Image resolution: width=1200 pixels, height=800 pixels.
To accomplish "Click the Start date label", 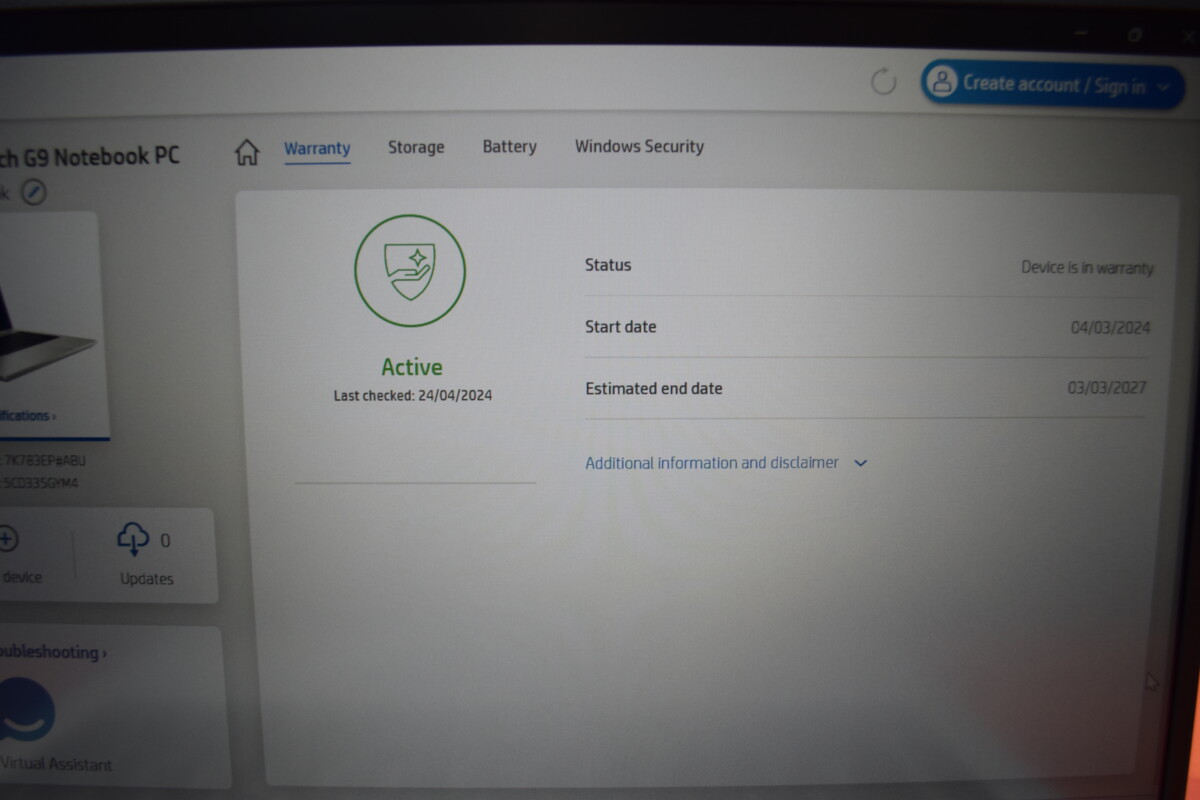I will (621, 327).
